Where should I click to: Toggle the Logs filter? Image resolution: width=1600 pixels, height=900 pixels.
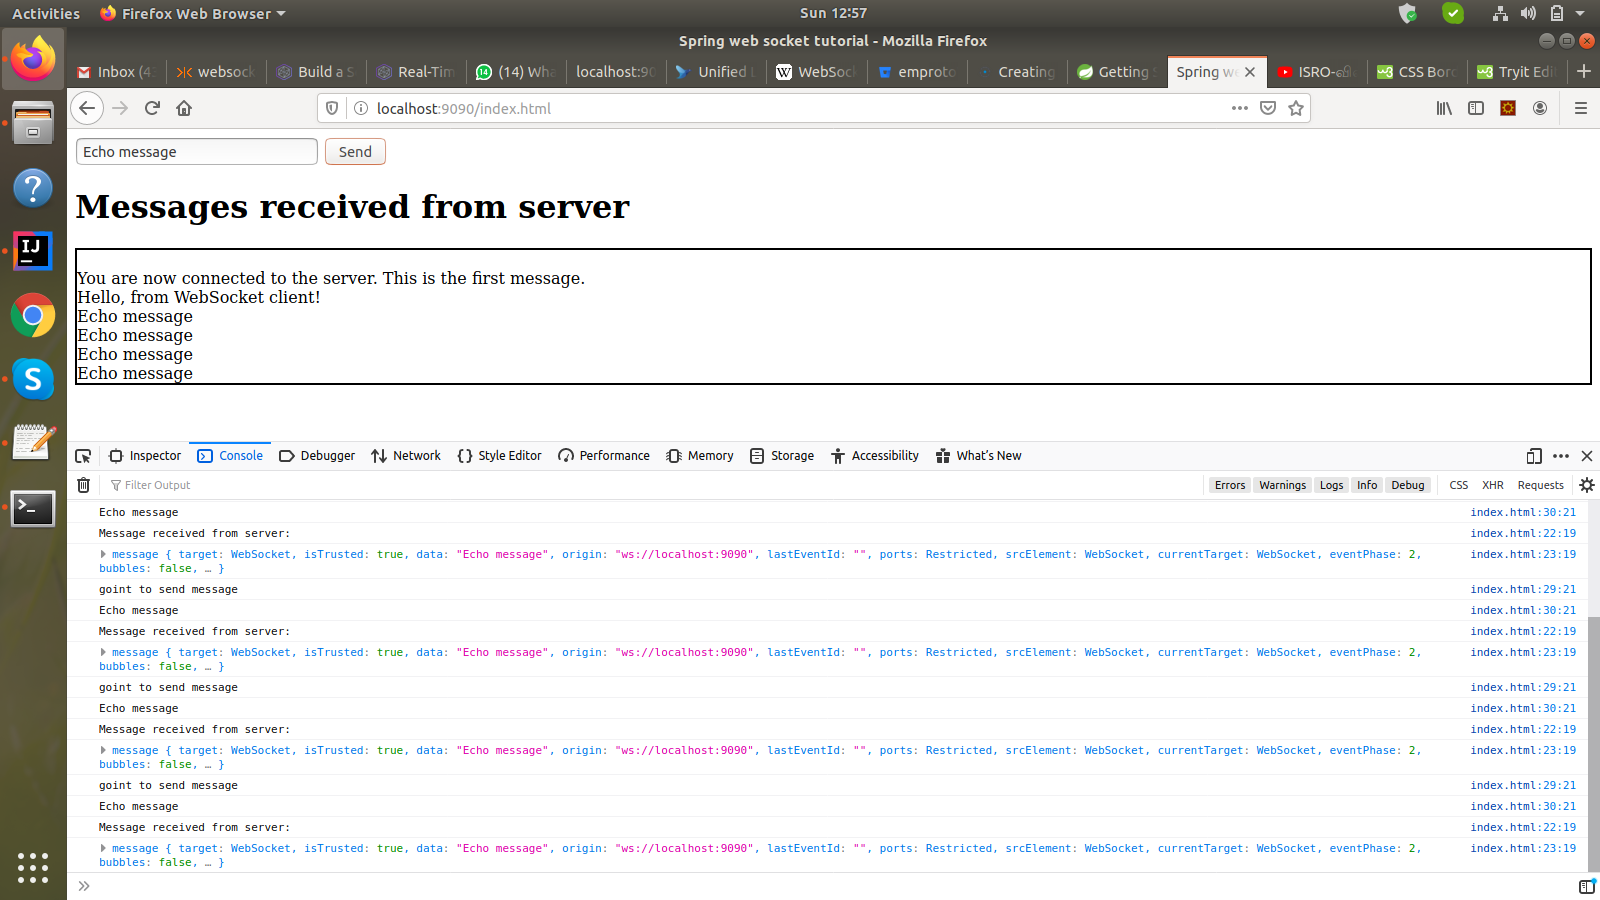1331,485
